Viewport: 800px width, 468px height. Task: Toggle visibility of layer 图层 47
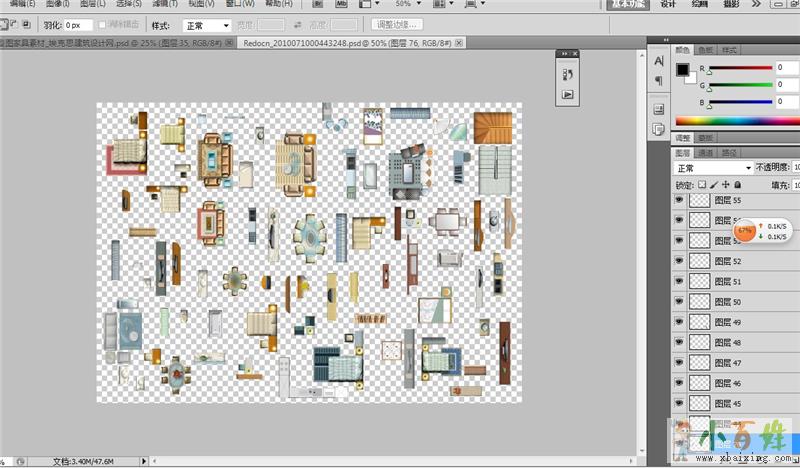(x=679, y=362)
